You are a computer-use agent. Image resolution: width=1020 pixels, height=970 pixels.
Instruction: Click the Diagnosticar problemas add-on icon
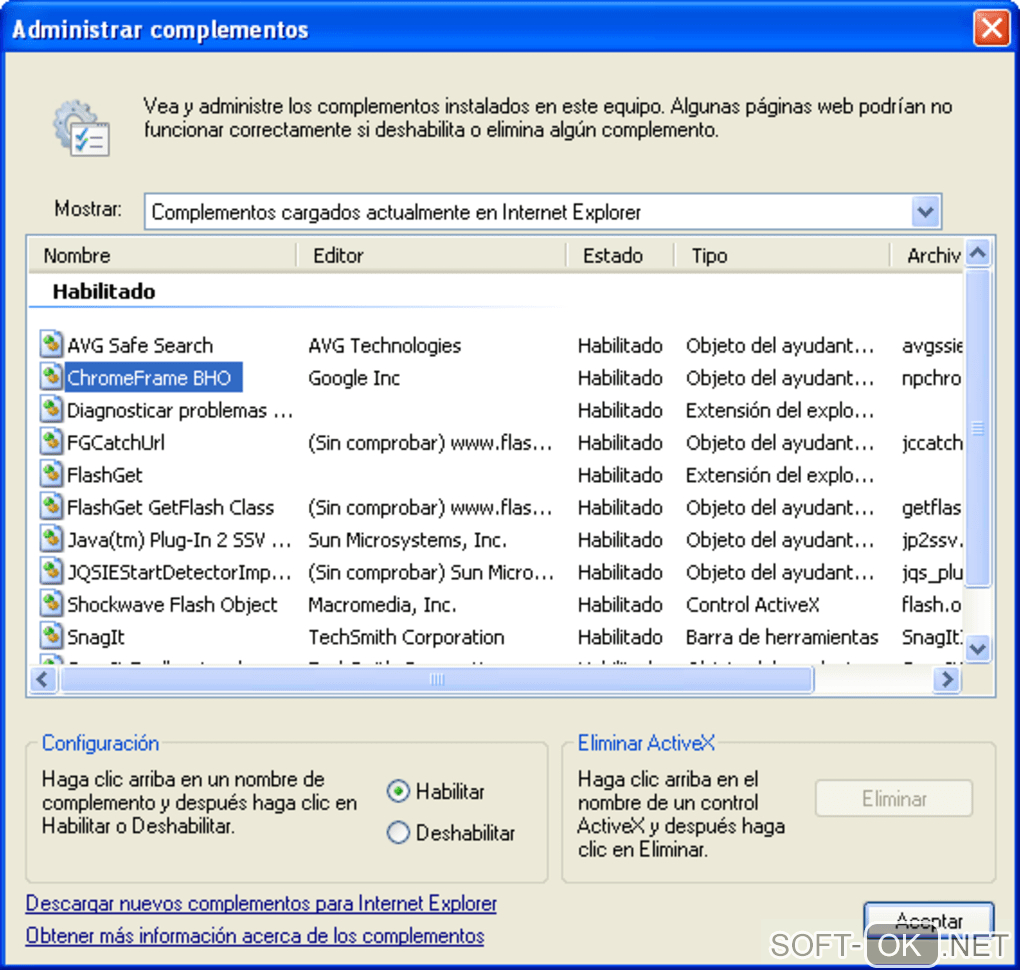51,410
